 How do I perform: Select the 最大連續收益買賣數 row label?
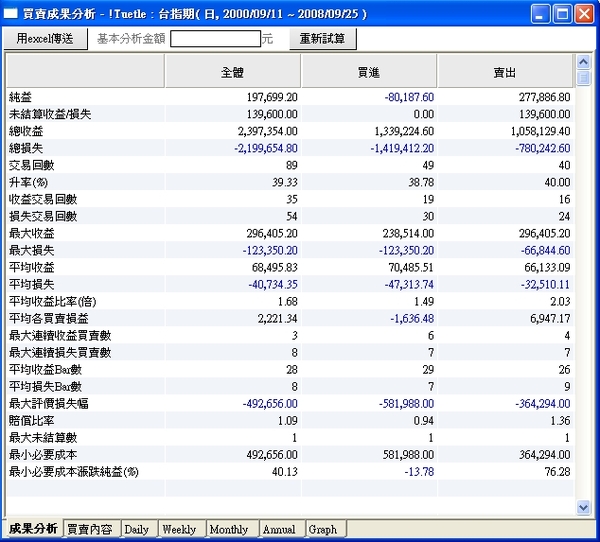[x=60, y=335]
